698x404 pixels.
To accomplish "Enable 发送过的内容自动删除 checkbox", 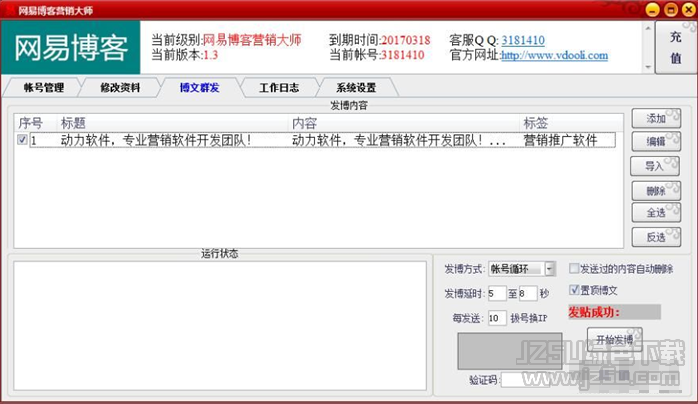I will tap(574, 268).
